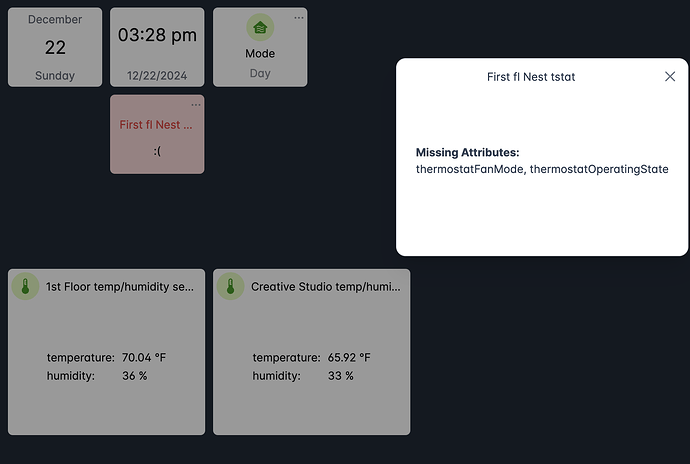Select the December 22 calendar tile
Viewport: 690px width, 464px height.
coord(55,47)
